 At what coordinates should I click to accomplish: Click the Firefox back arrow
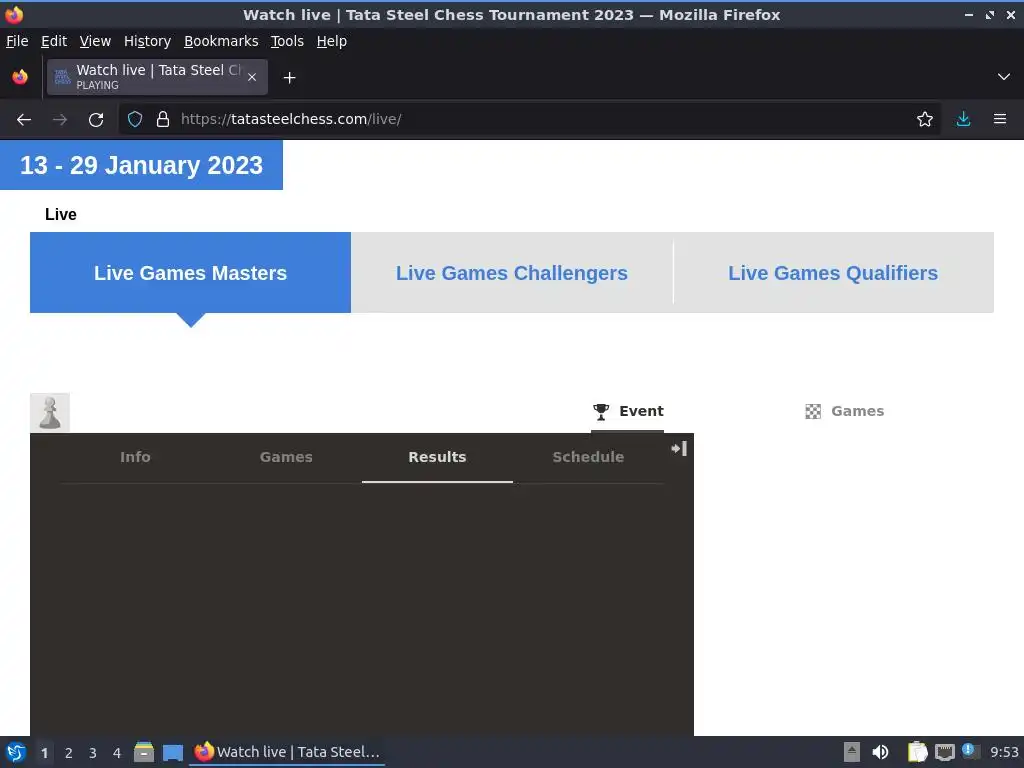pyautogui.click(x=24, y=120)
